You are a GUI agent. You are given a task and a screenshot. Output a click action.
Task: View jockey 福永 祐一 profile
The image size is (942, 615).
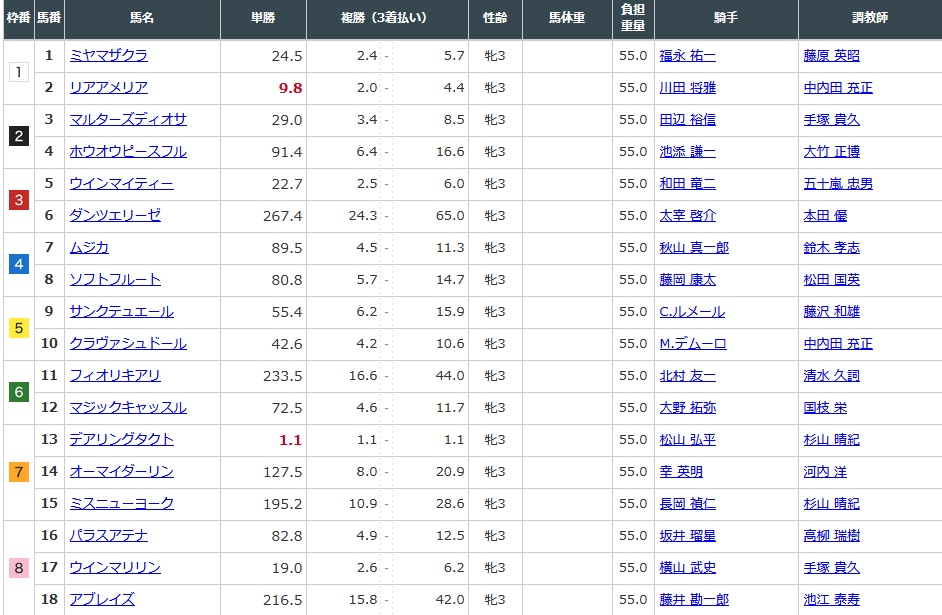pos(687,56)
